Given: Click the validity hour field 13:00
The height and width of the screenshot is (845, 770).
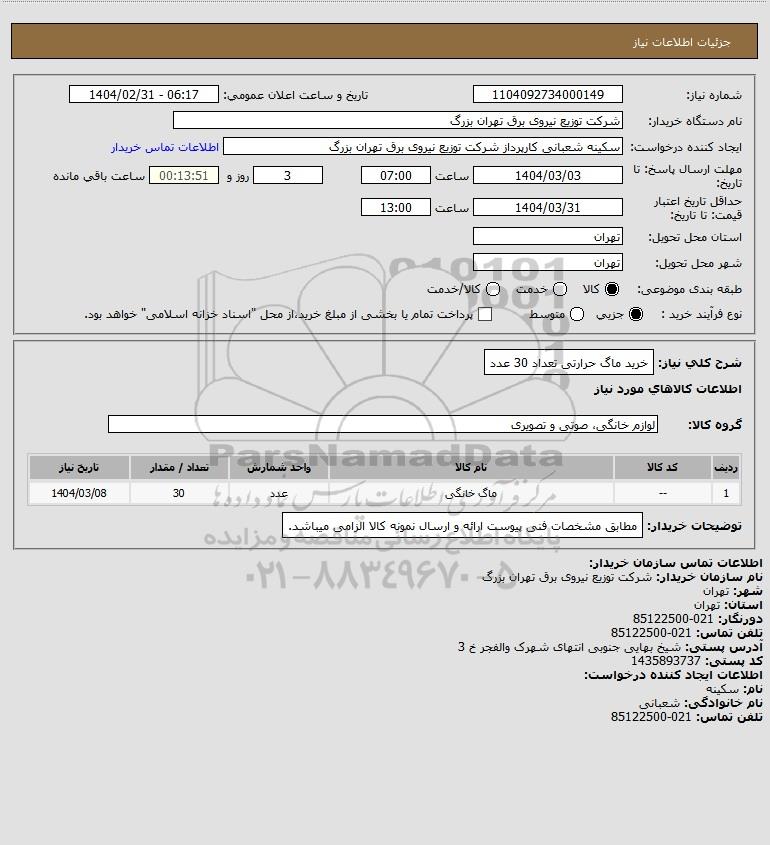Looking at the screenshot, I should [396, 207].
